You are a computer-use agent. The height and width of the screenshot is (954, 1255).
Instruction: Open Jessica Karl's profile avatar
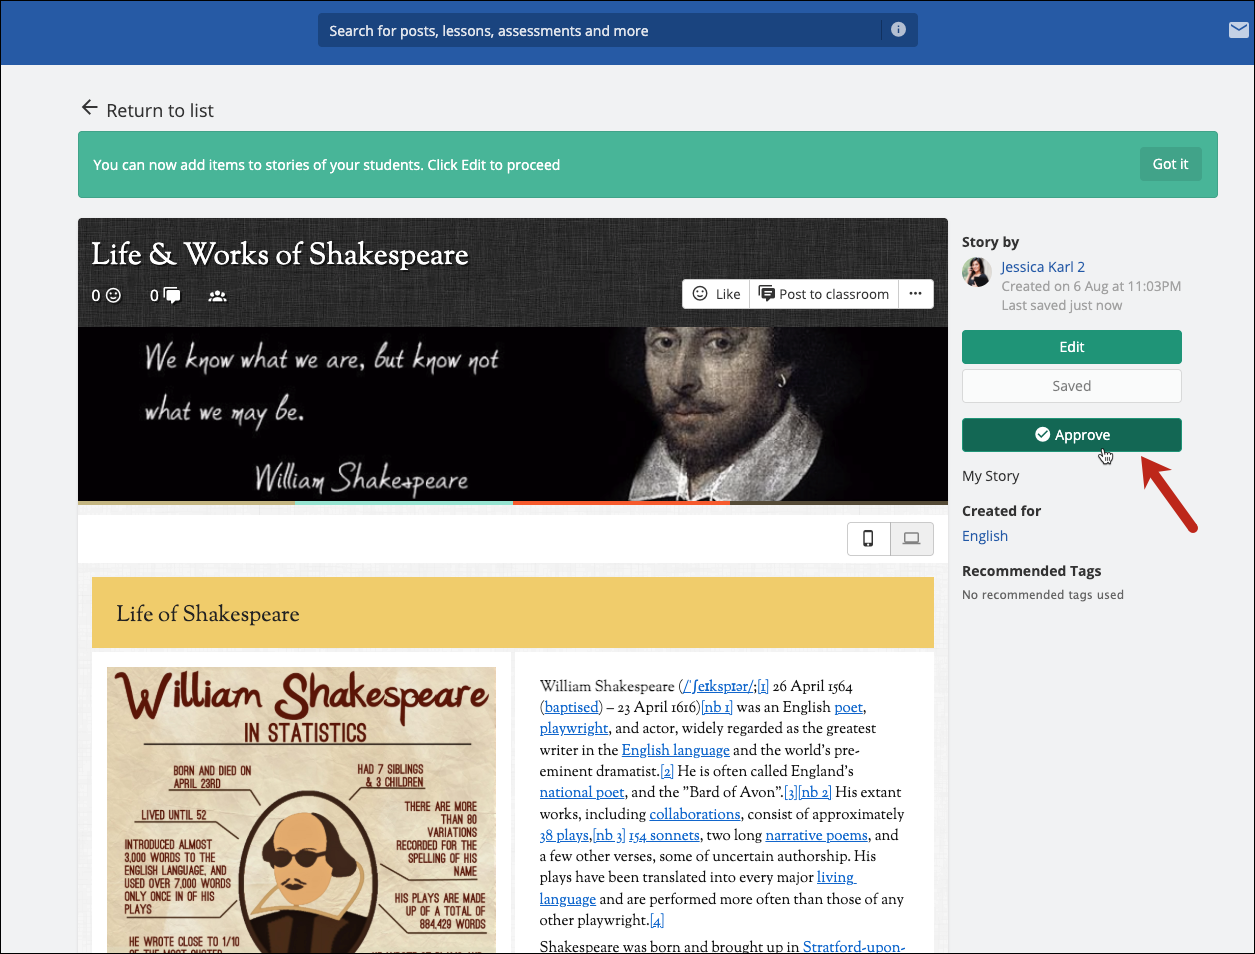click(977, 272)
